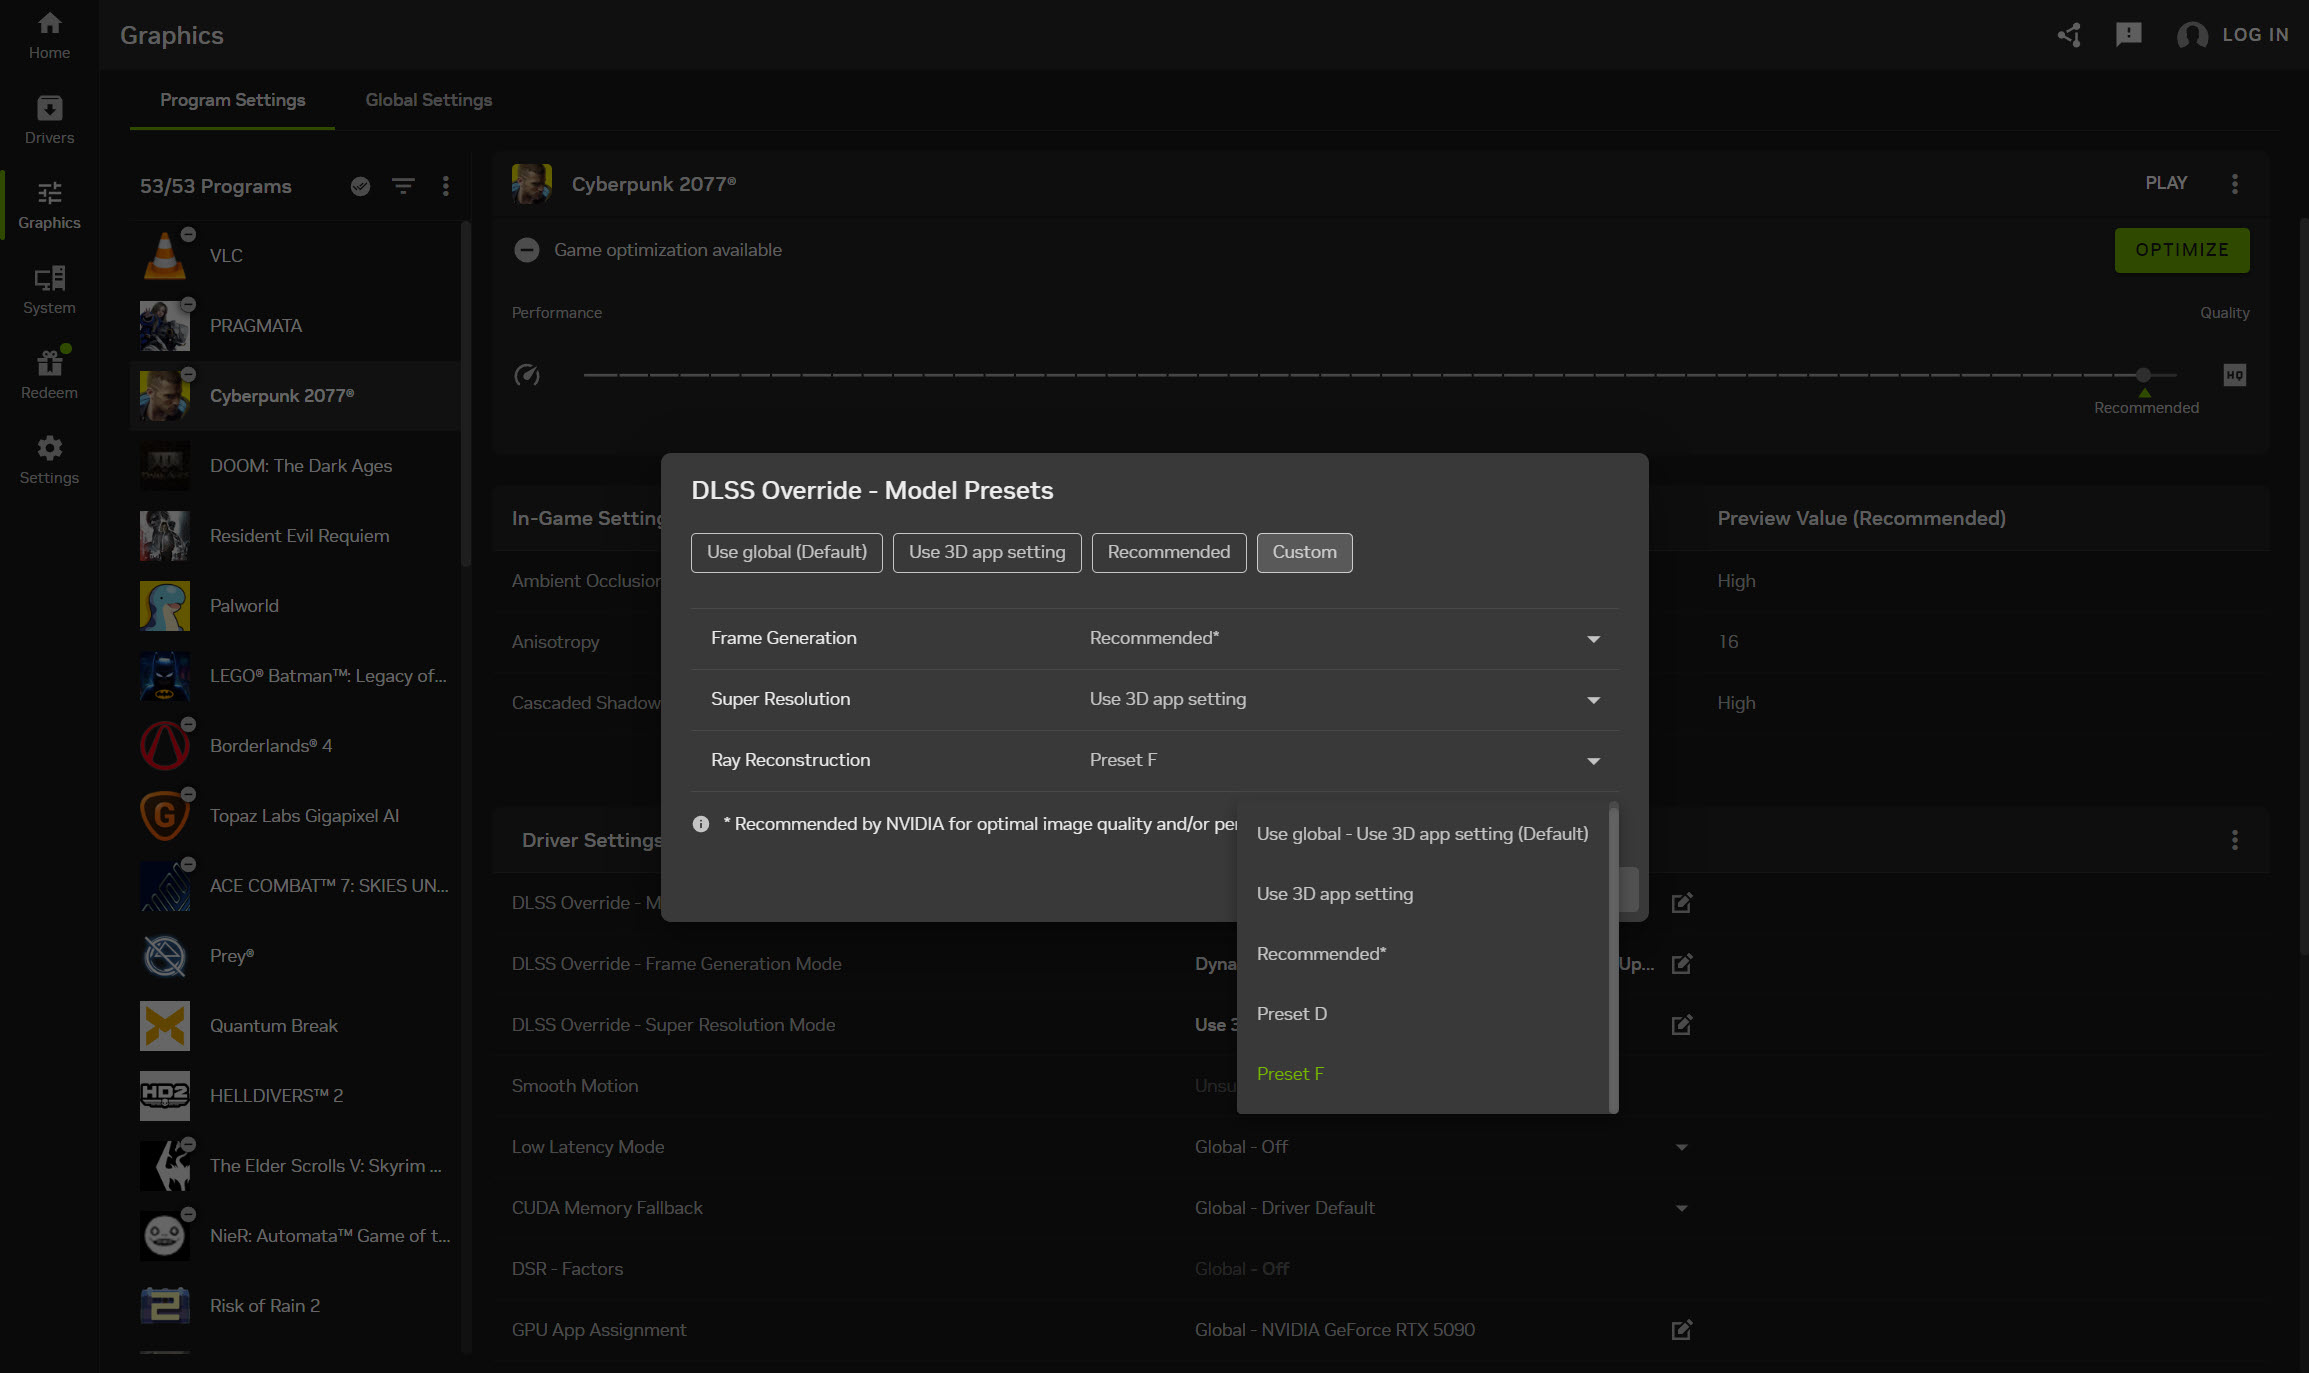Select Topaz Labs Gigapixel AI
2309x1373 pixels.
(x=295, y=816)
